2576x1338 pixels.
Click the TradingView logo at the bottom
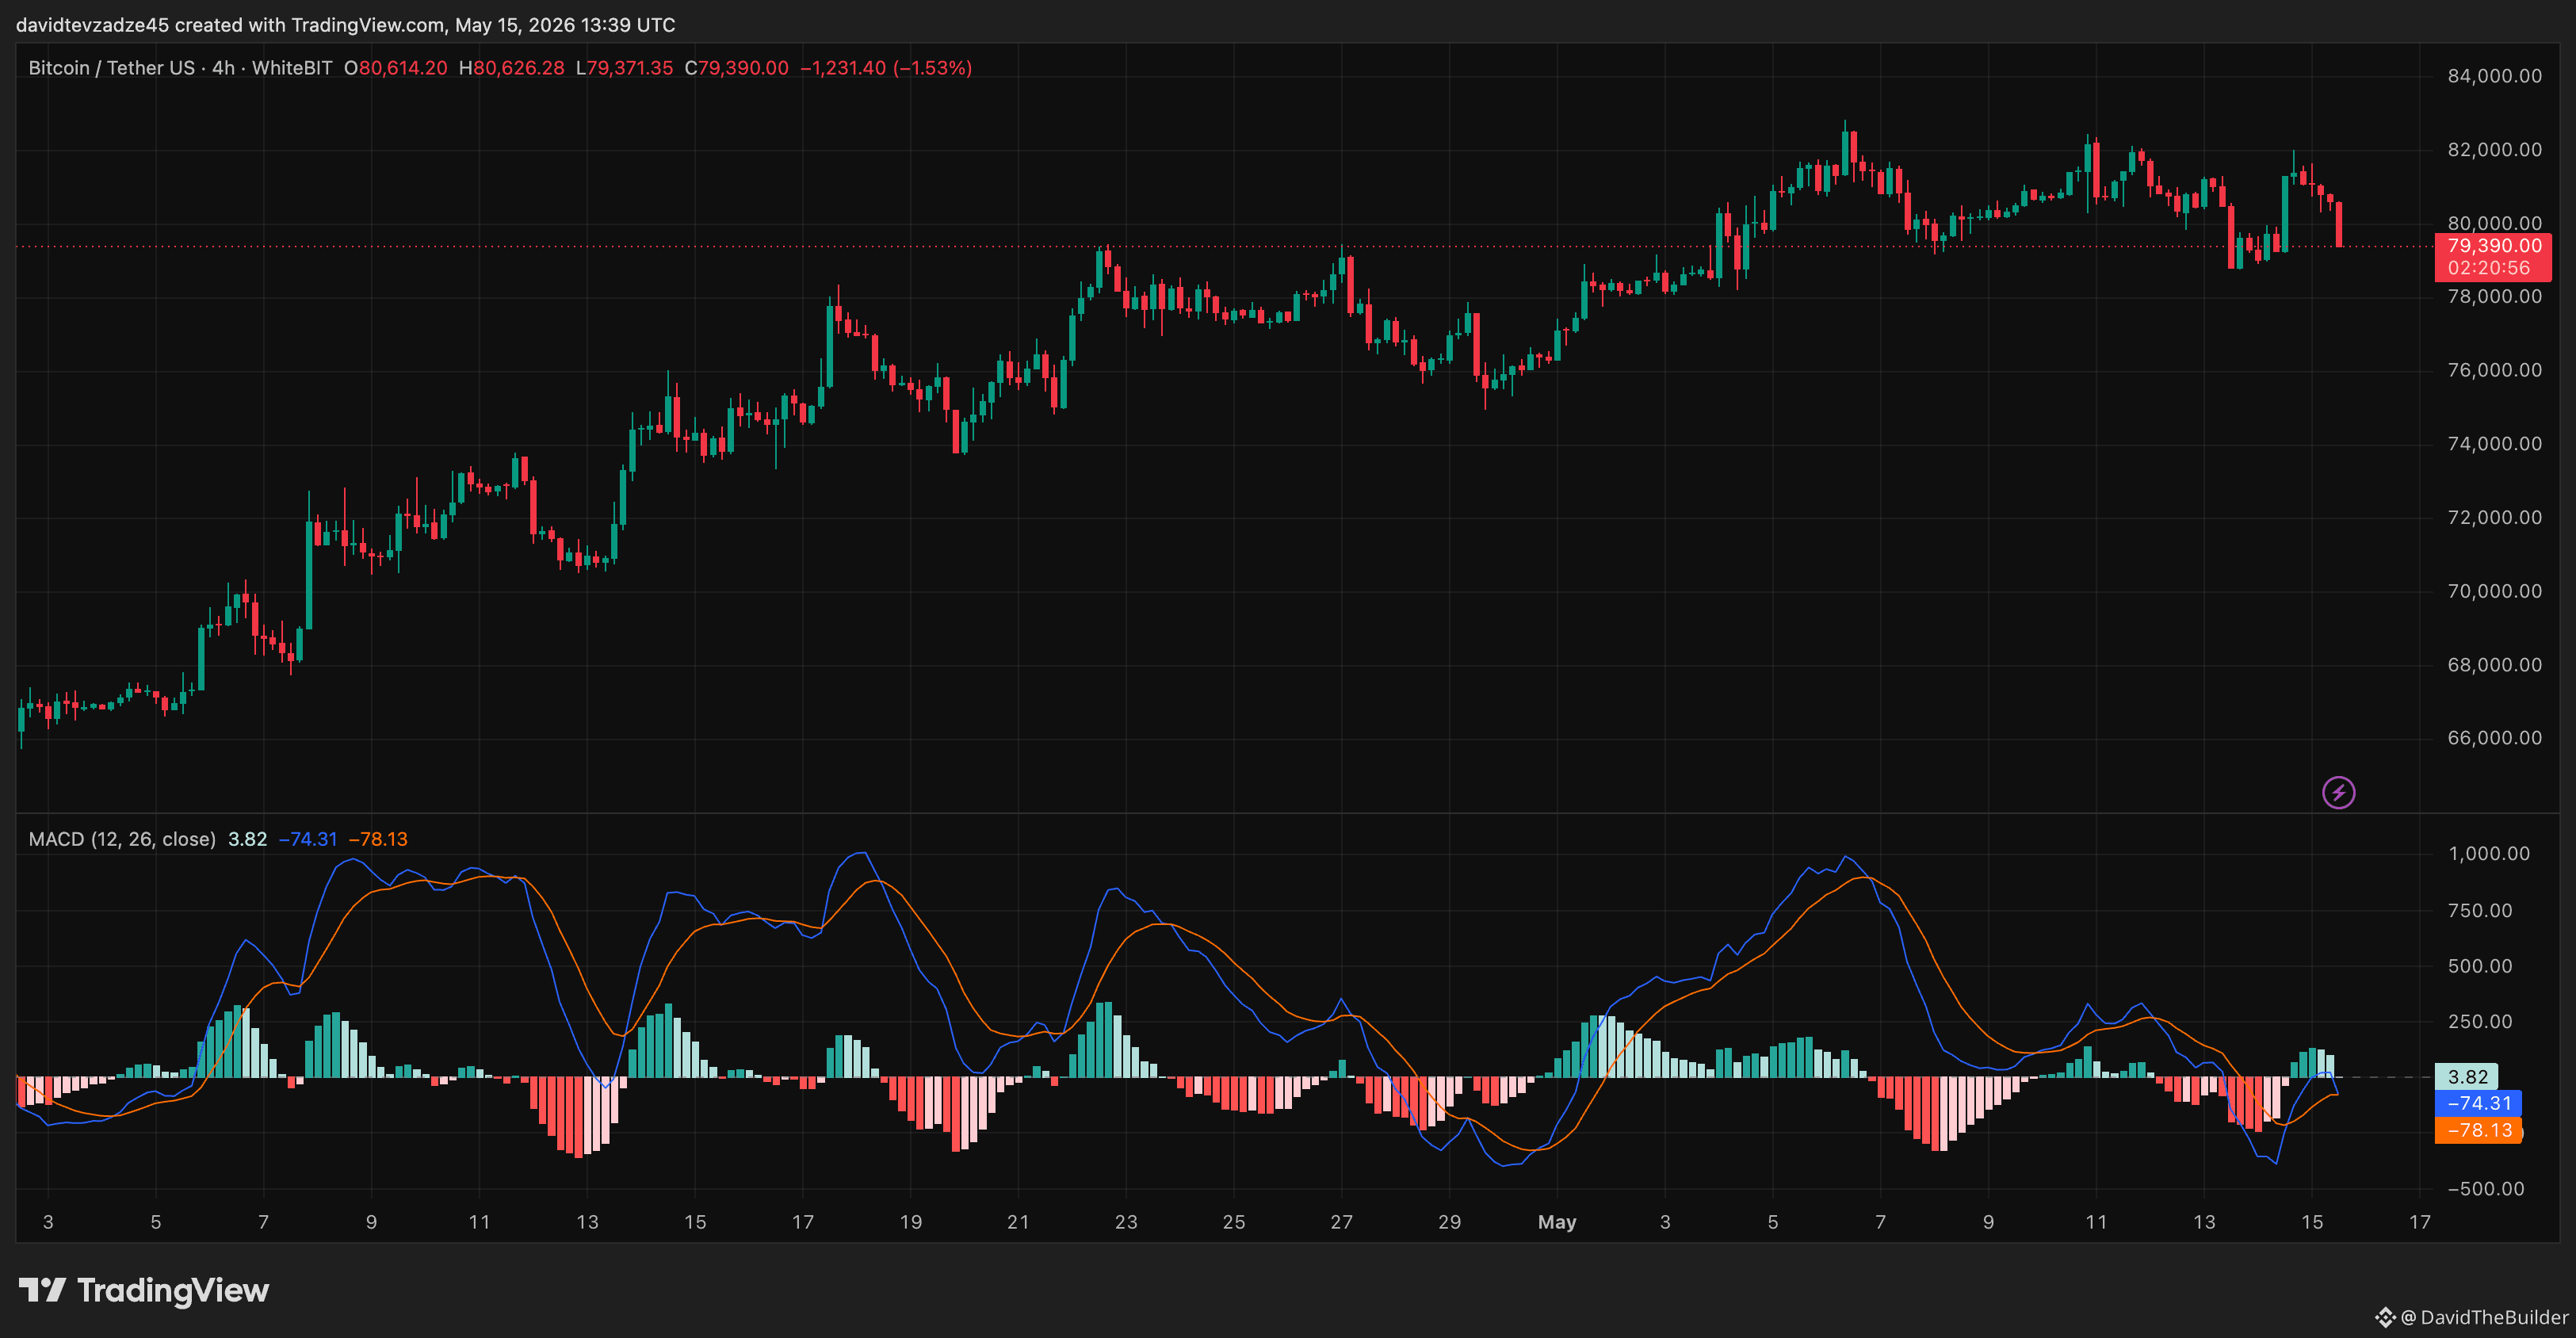click(x=144, y=1290)
